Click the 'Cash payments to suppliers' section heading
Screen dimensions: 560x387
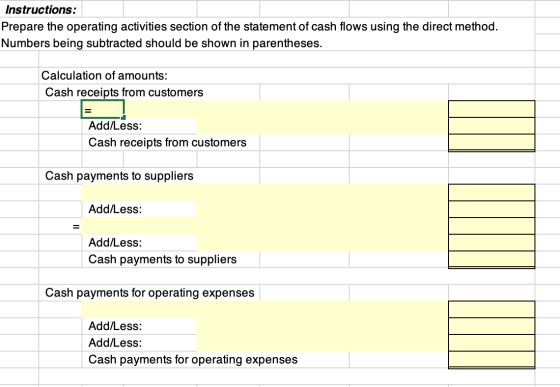coord(119,176)
